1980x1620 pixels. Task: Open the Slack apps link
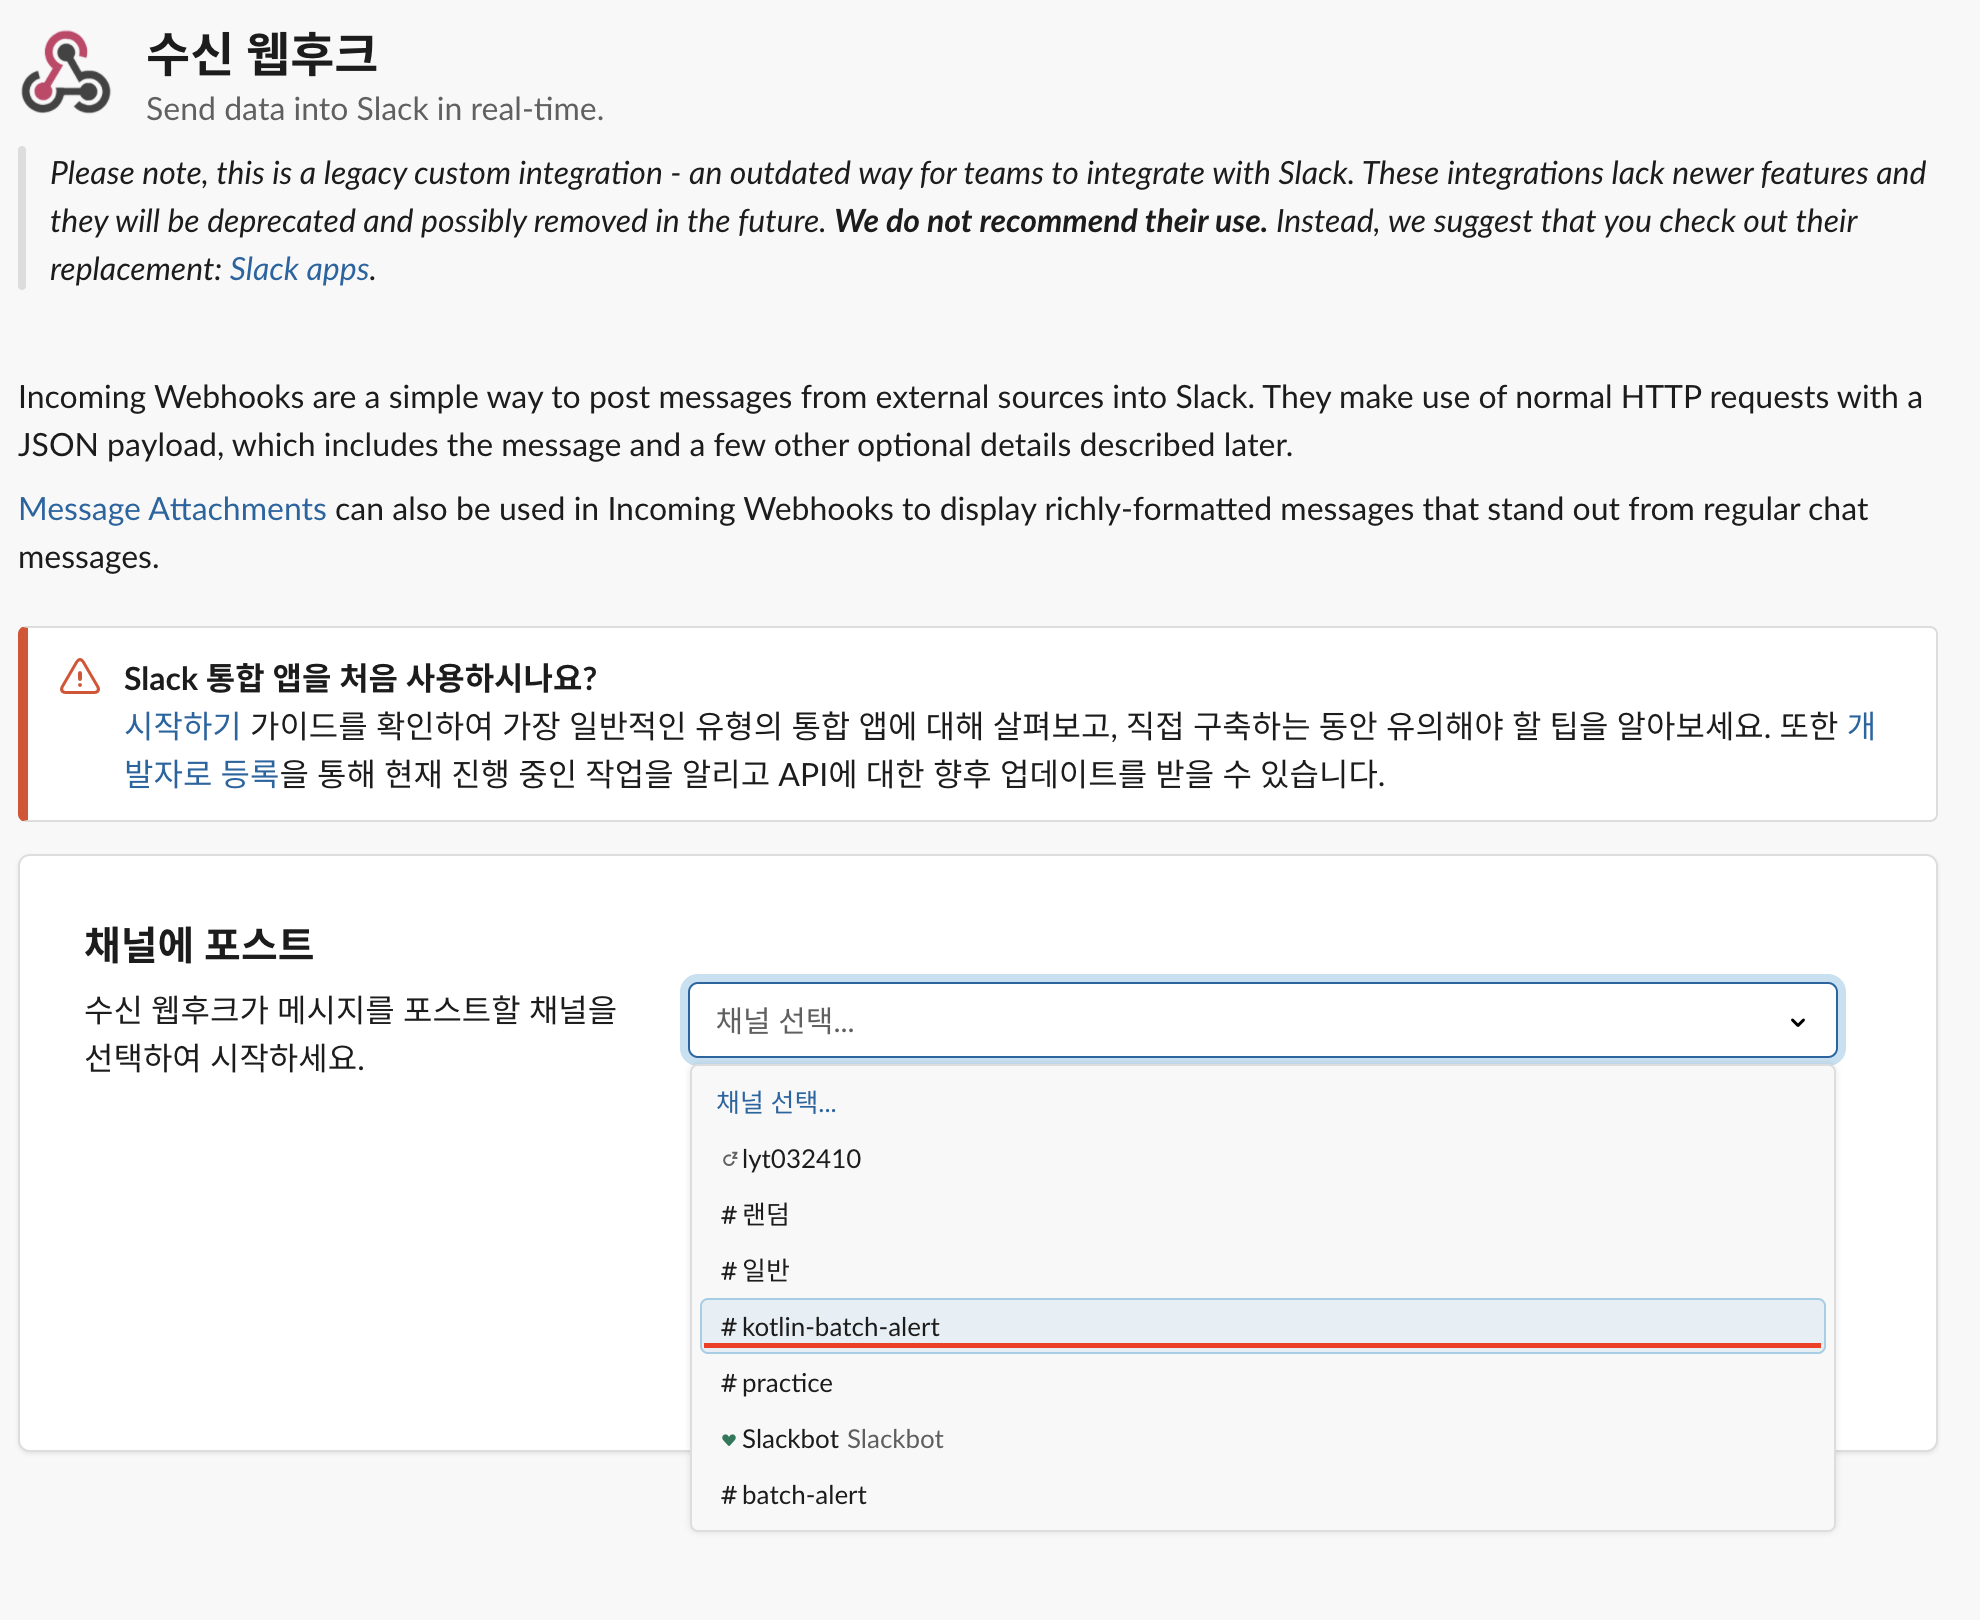(300, 269)
